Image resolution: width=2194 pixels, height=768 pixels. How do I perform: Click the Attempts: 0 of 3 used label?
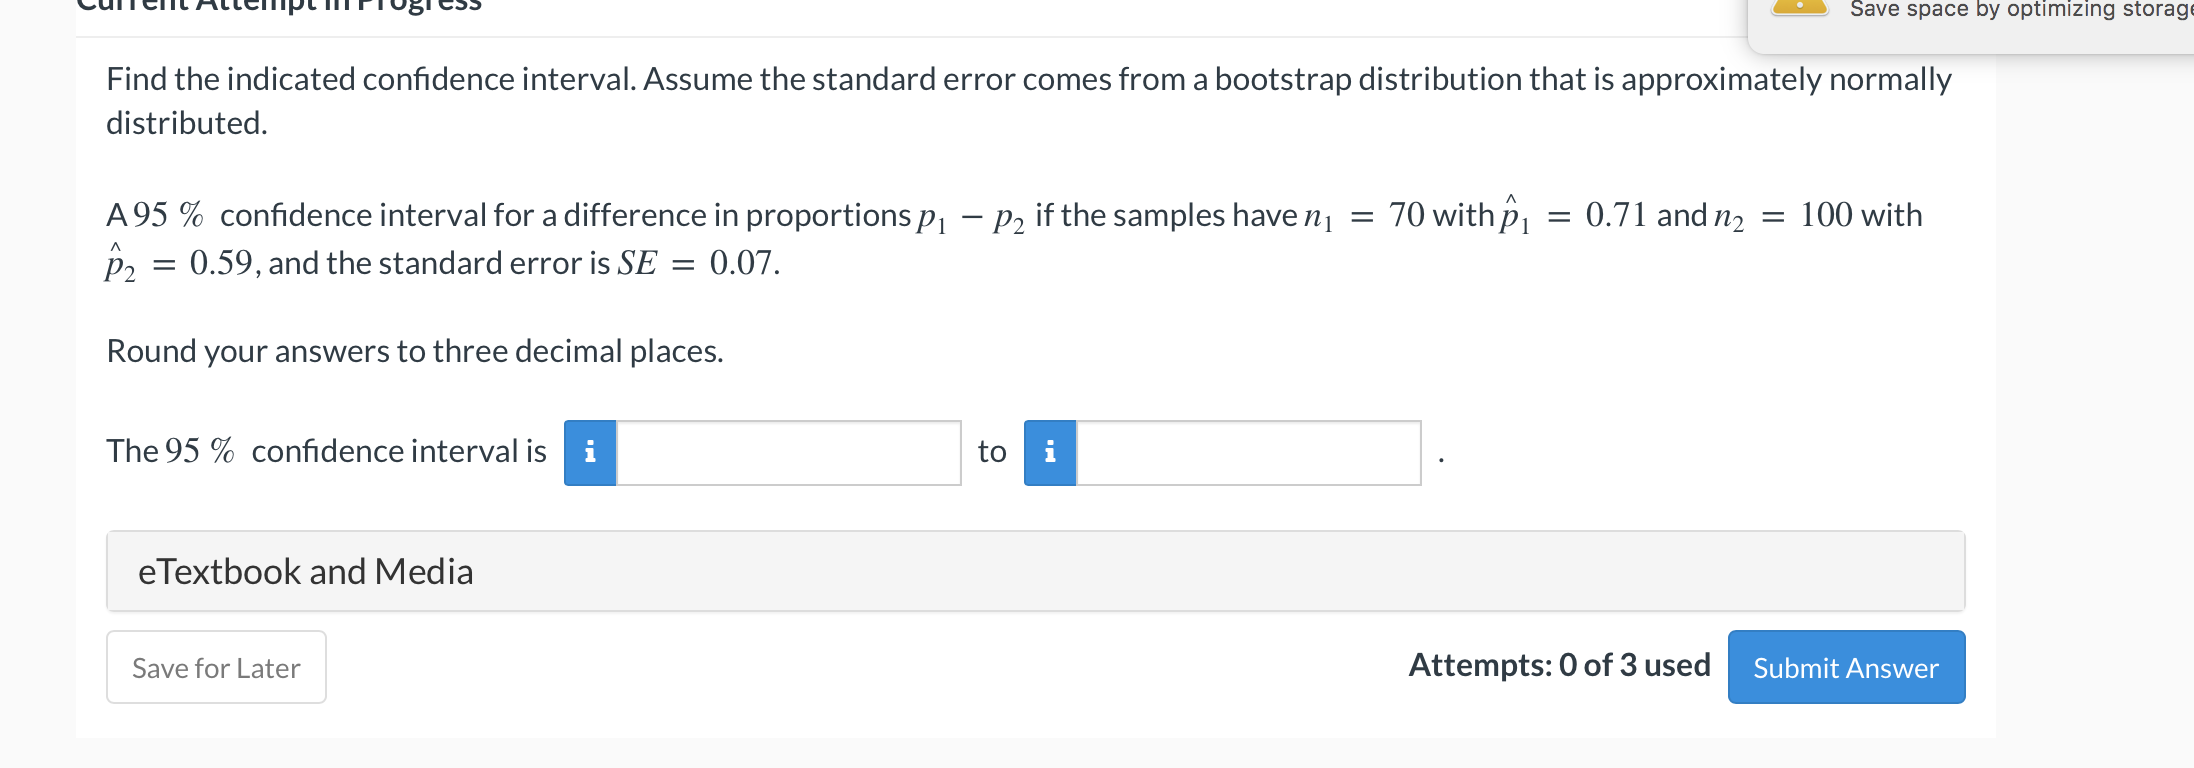[1559, 665]
